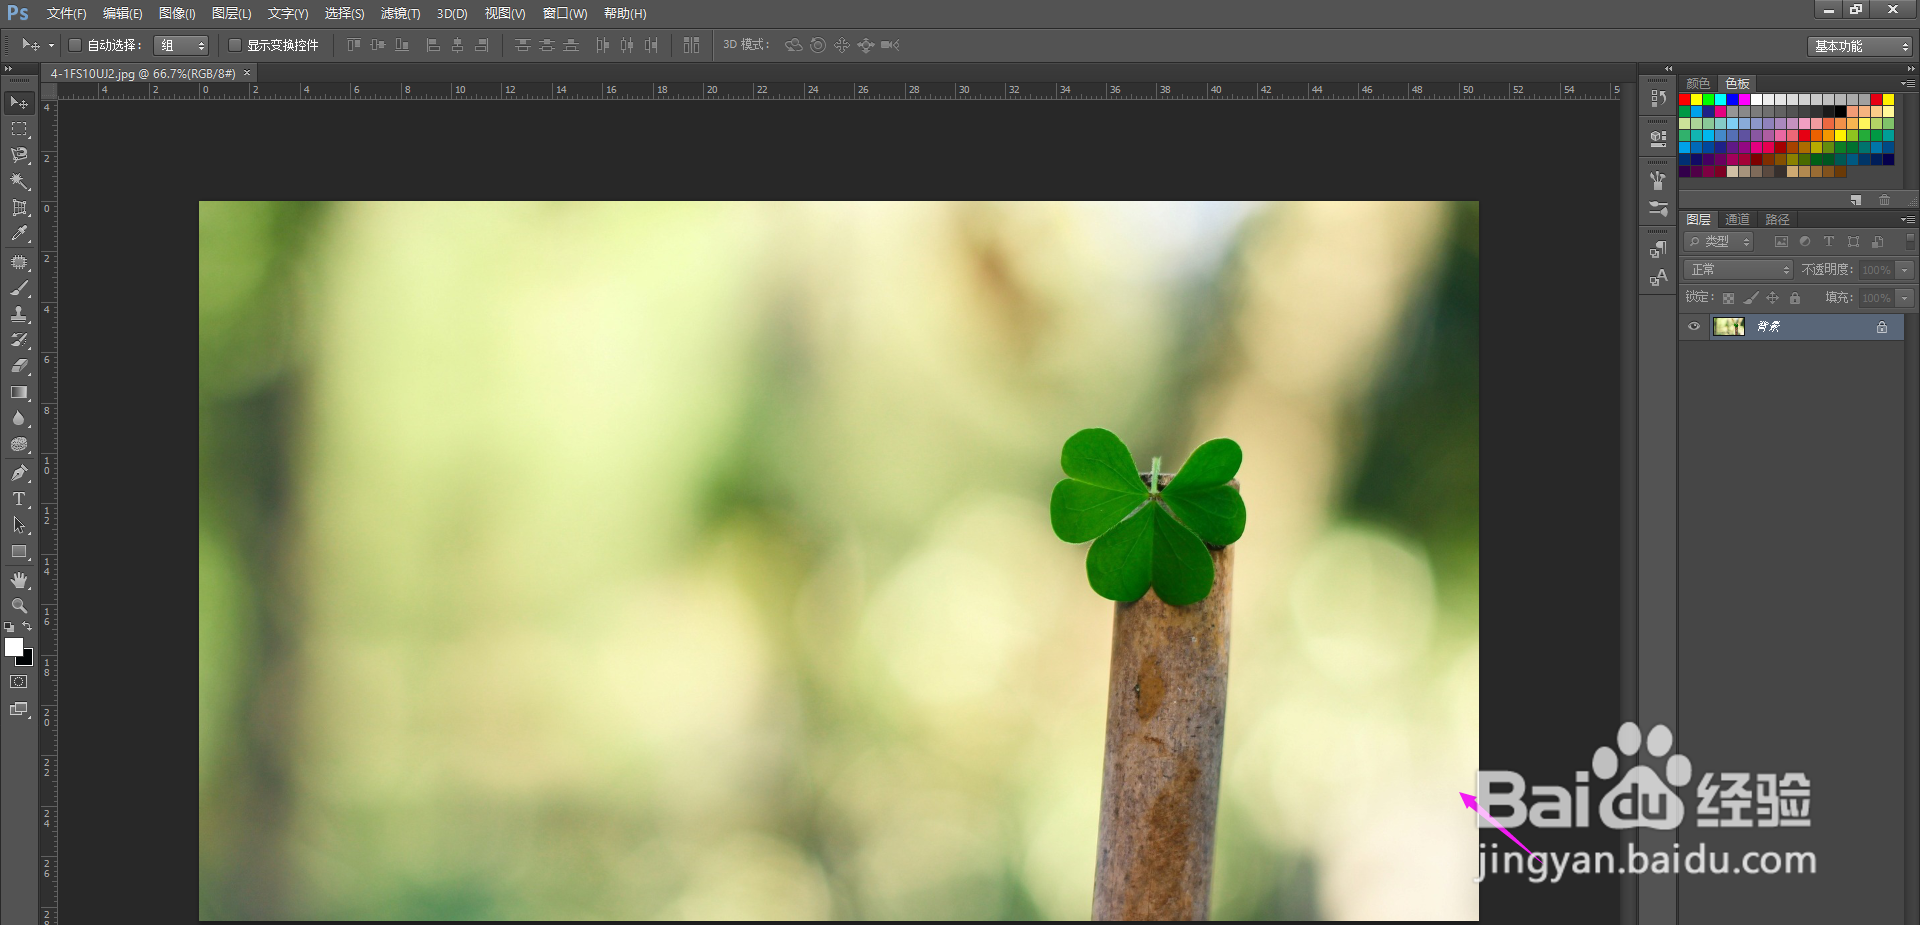Toggle lock image pixels brush icon
This screenshot has height=925, width=1920.
point(1751,298)
